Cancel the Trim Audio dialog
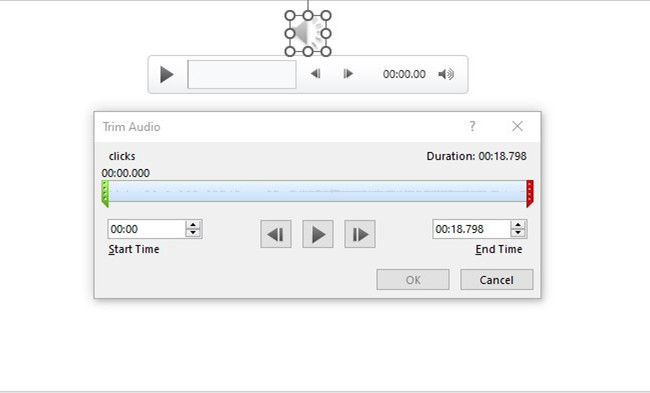 pyautogui.click(x=497, y=280)
